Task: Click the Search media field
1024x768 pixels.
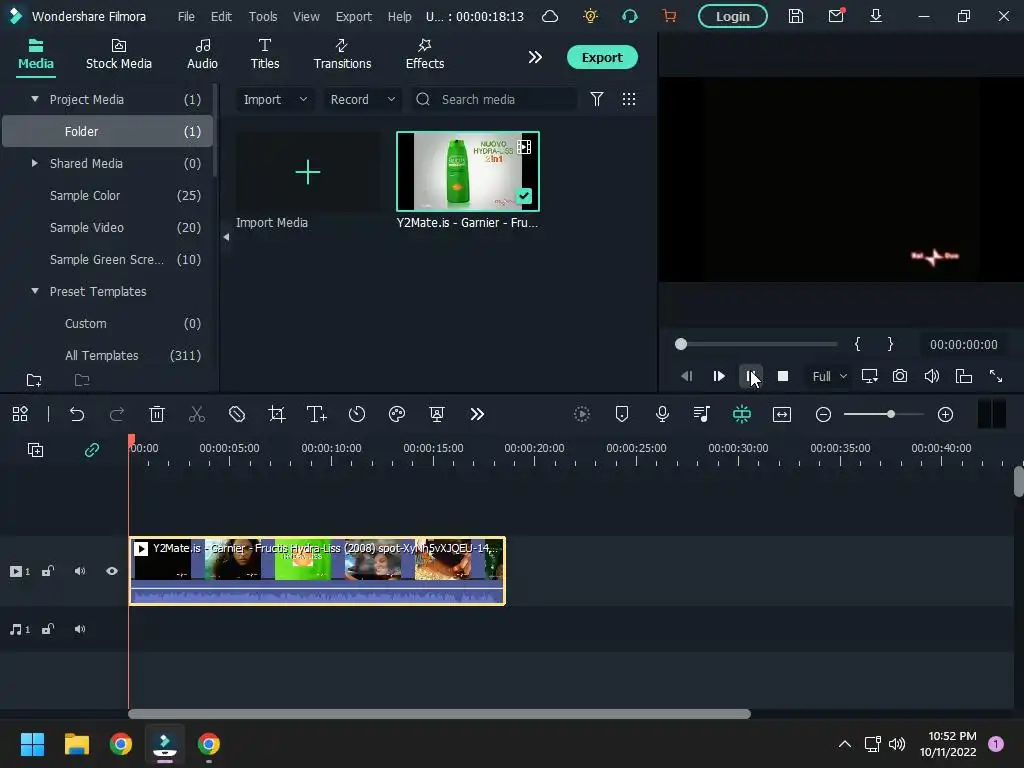Action: (x=494, y=99)
